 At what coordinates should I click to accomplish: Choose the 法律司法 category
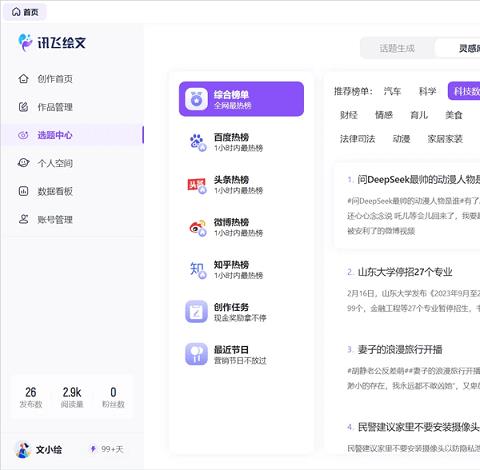(357, 139)
